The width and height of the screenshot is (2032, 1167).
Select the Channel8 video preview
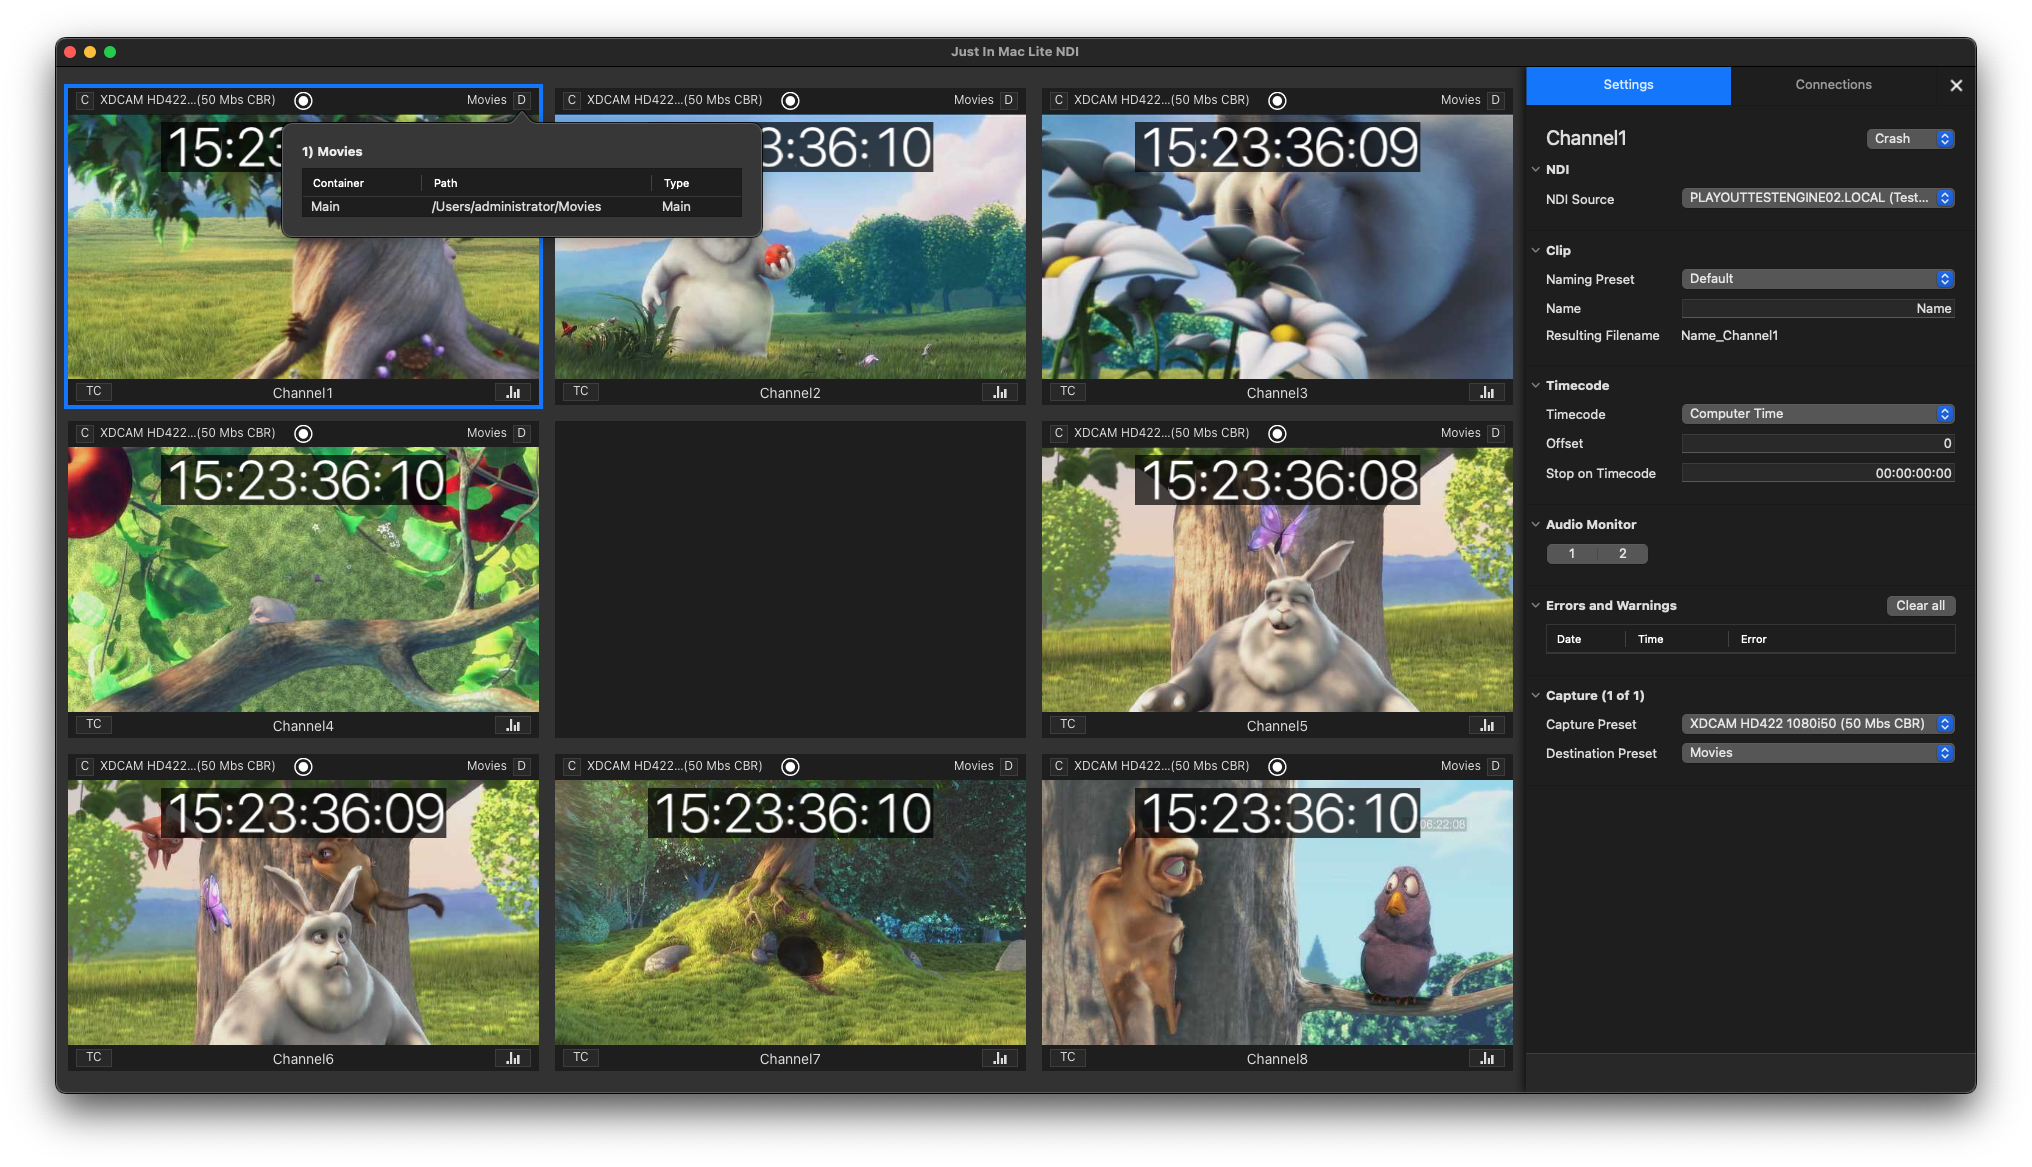[1277, 913]
